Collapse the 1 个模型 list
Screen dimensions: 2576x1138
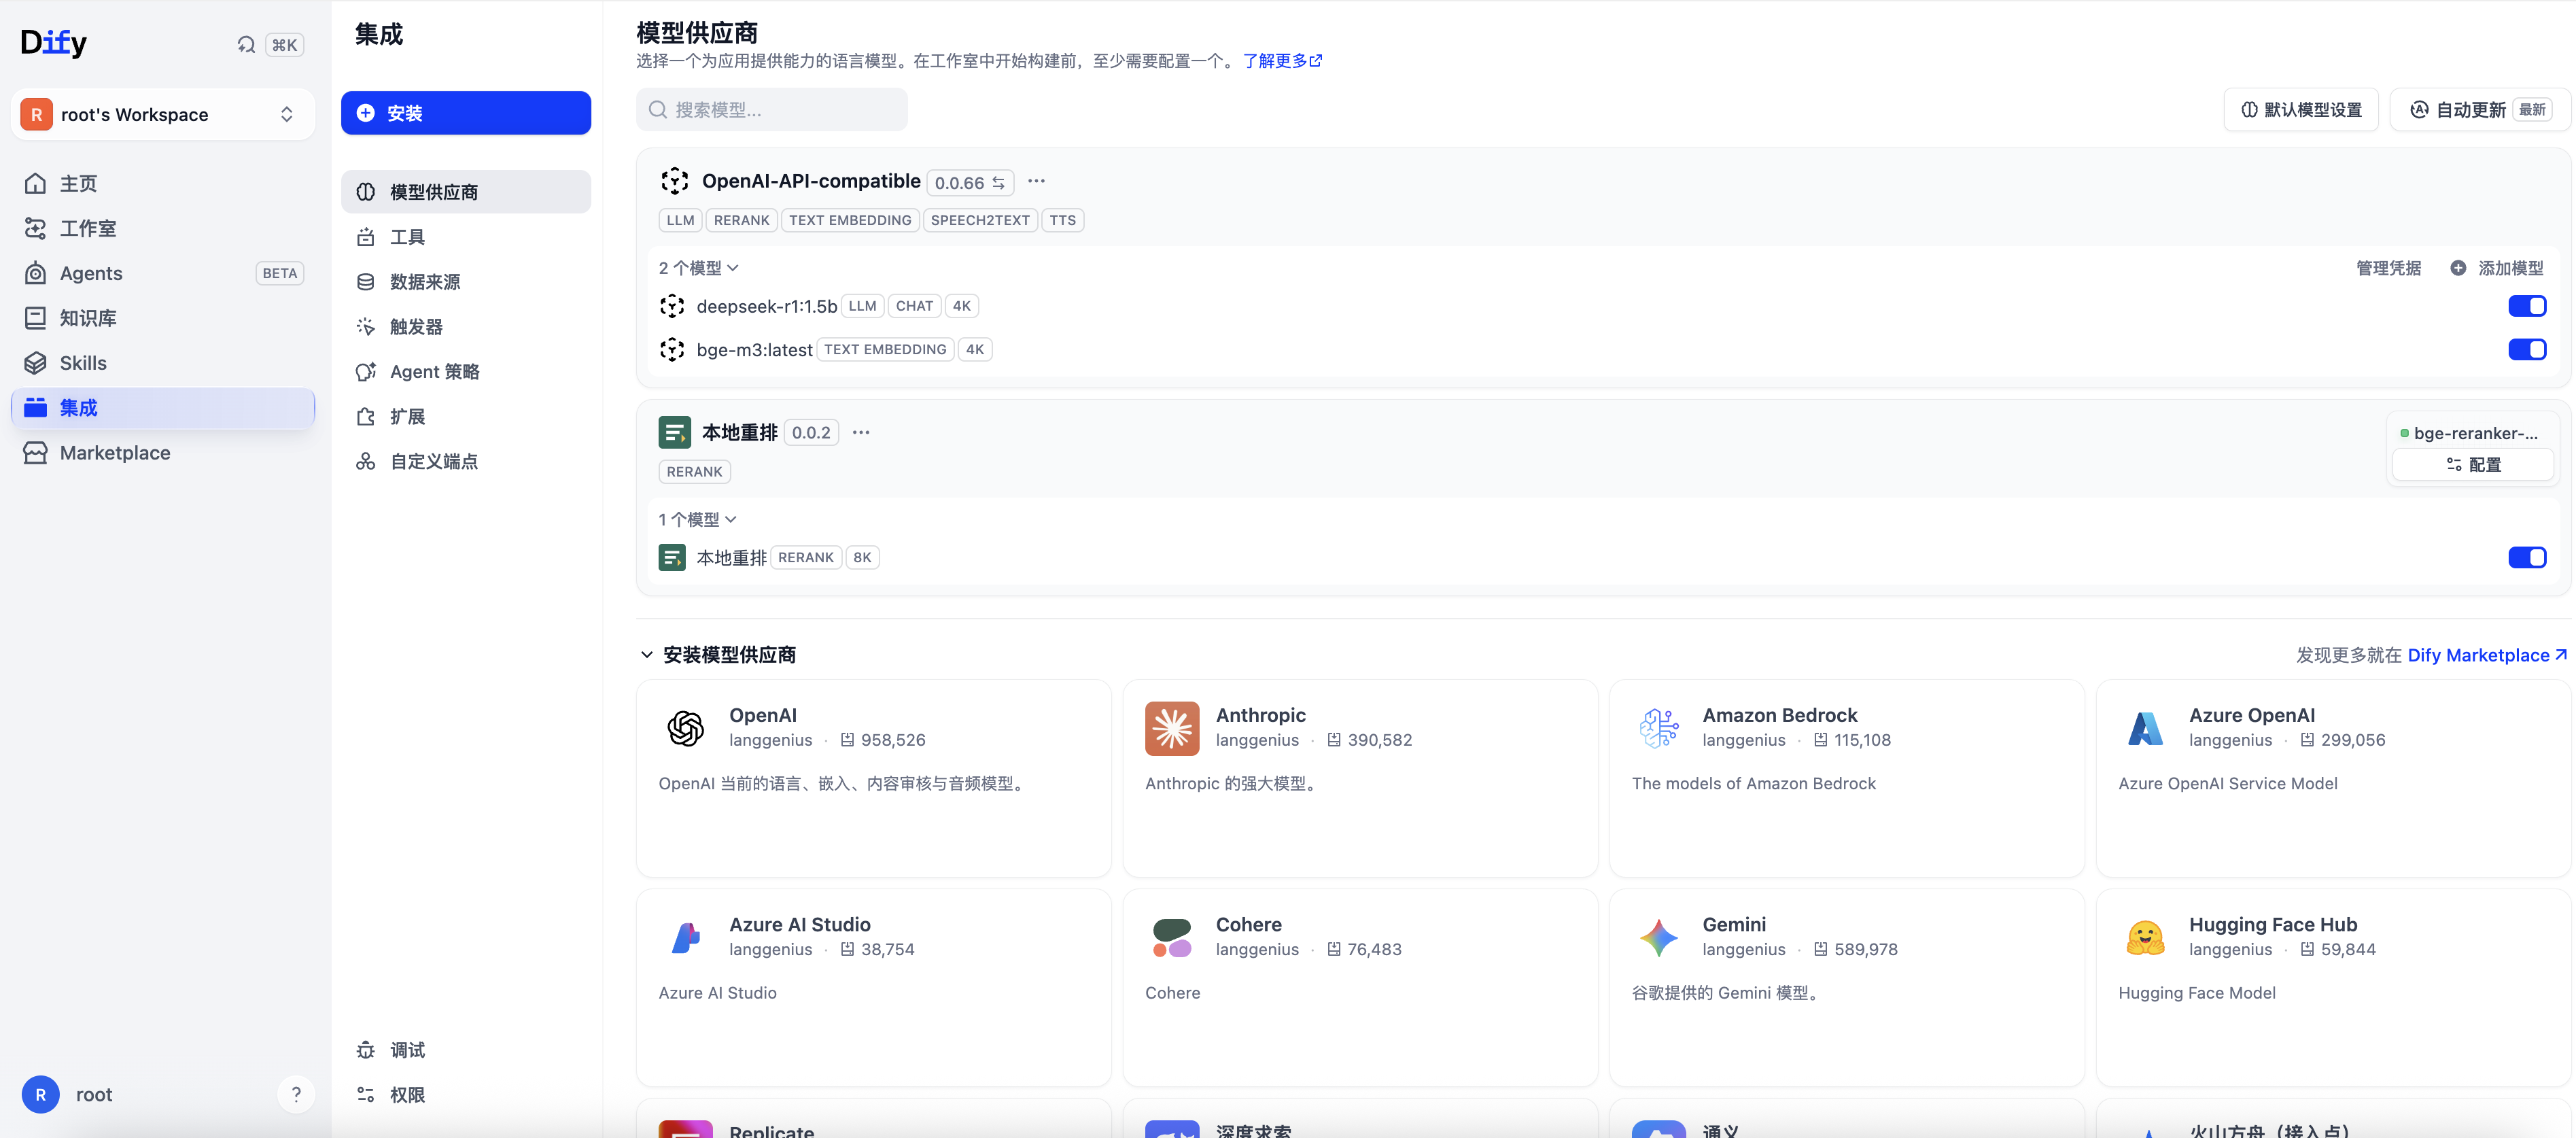[x=697, y=519]
